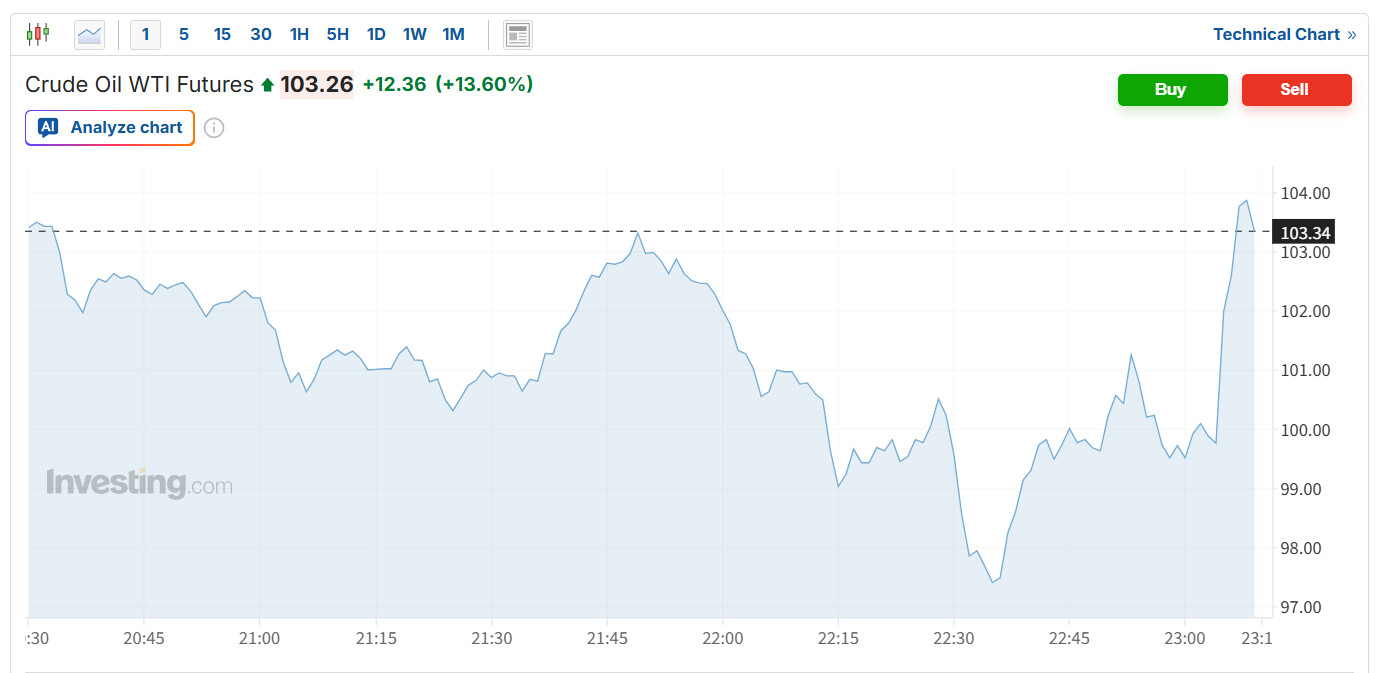
Task: Toggle the news overlay icon
Action: (517, 35)
